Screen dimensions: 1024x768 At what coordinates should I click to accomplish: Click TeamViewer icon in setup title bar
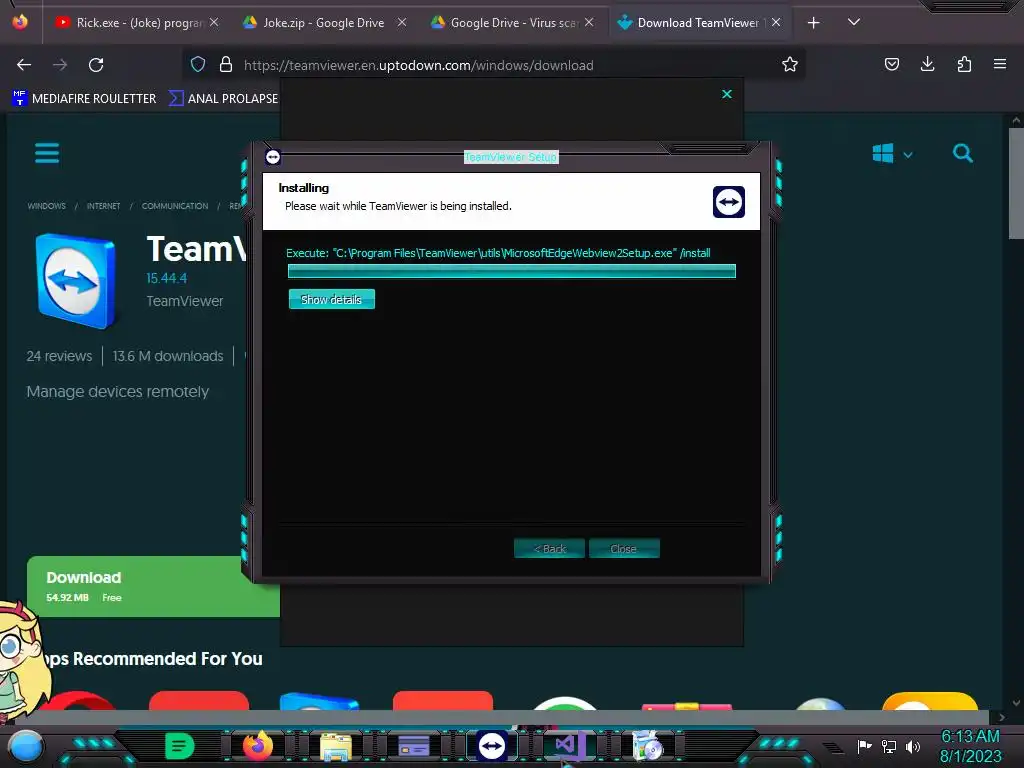point(273,157)
